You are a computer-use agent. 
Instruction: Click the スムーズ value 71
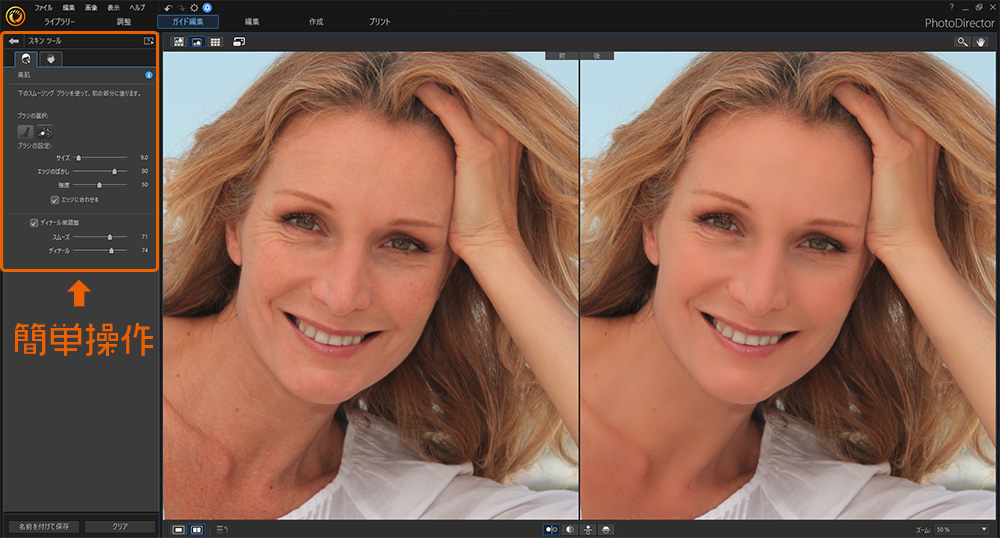145,237
